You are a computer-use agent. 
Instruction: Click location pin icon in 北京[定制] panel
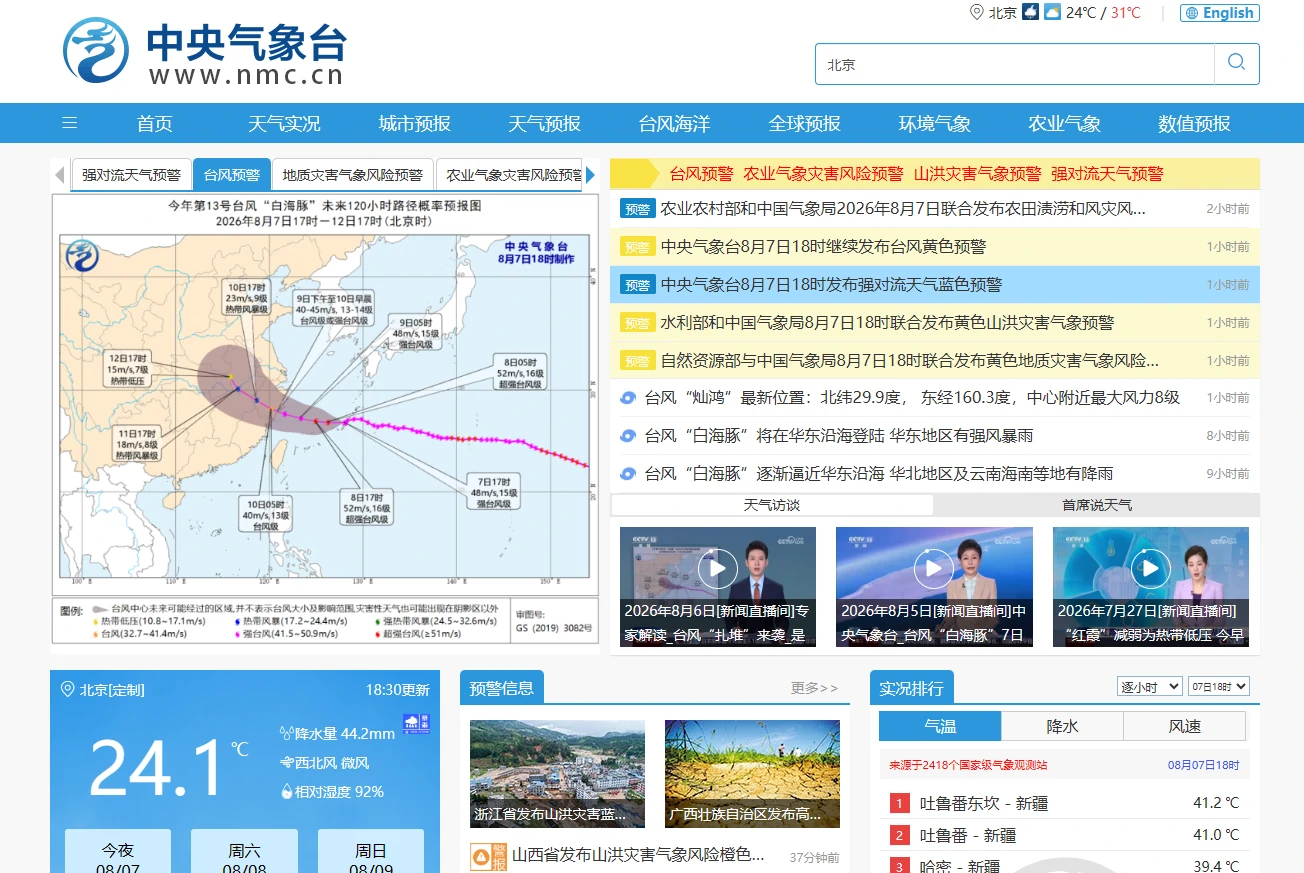(68, 689)
